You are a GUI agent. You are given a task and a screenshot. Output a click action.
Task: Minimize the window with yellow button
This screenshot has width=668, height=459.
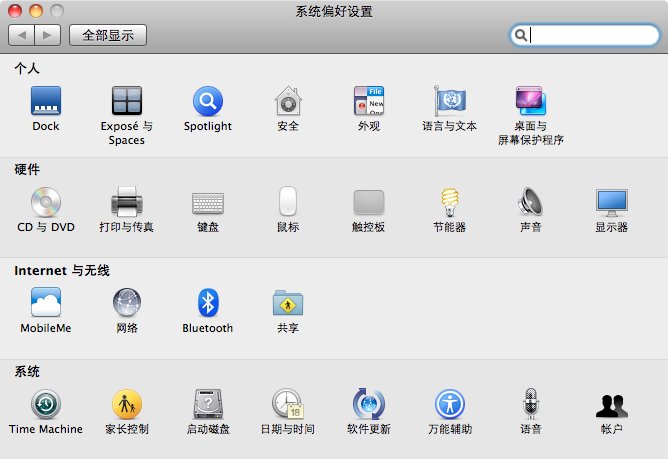pos(36,10)
